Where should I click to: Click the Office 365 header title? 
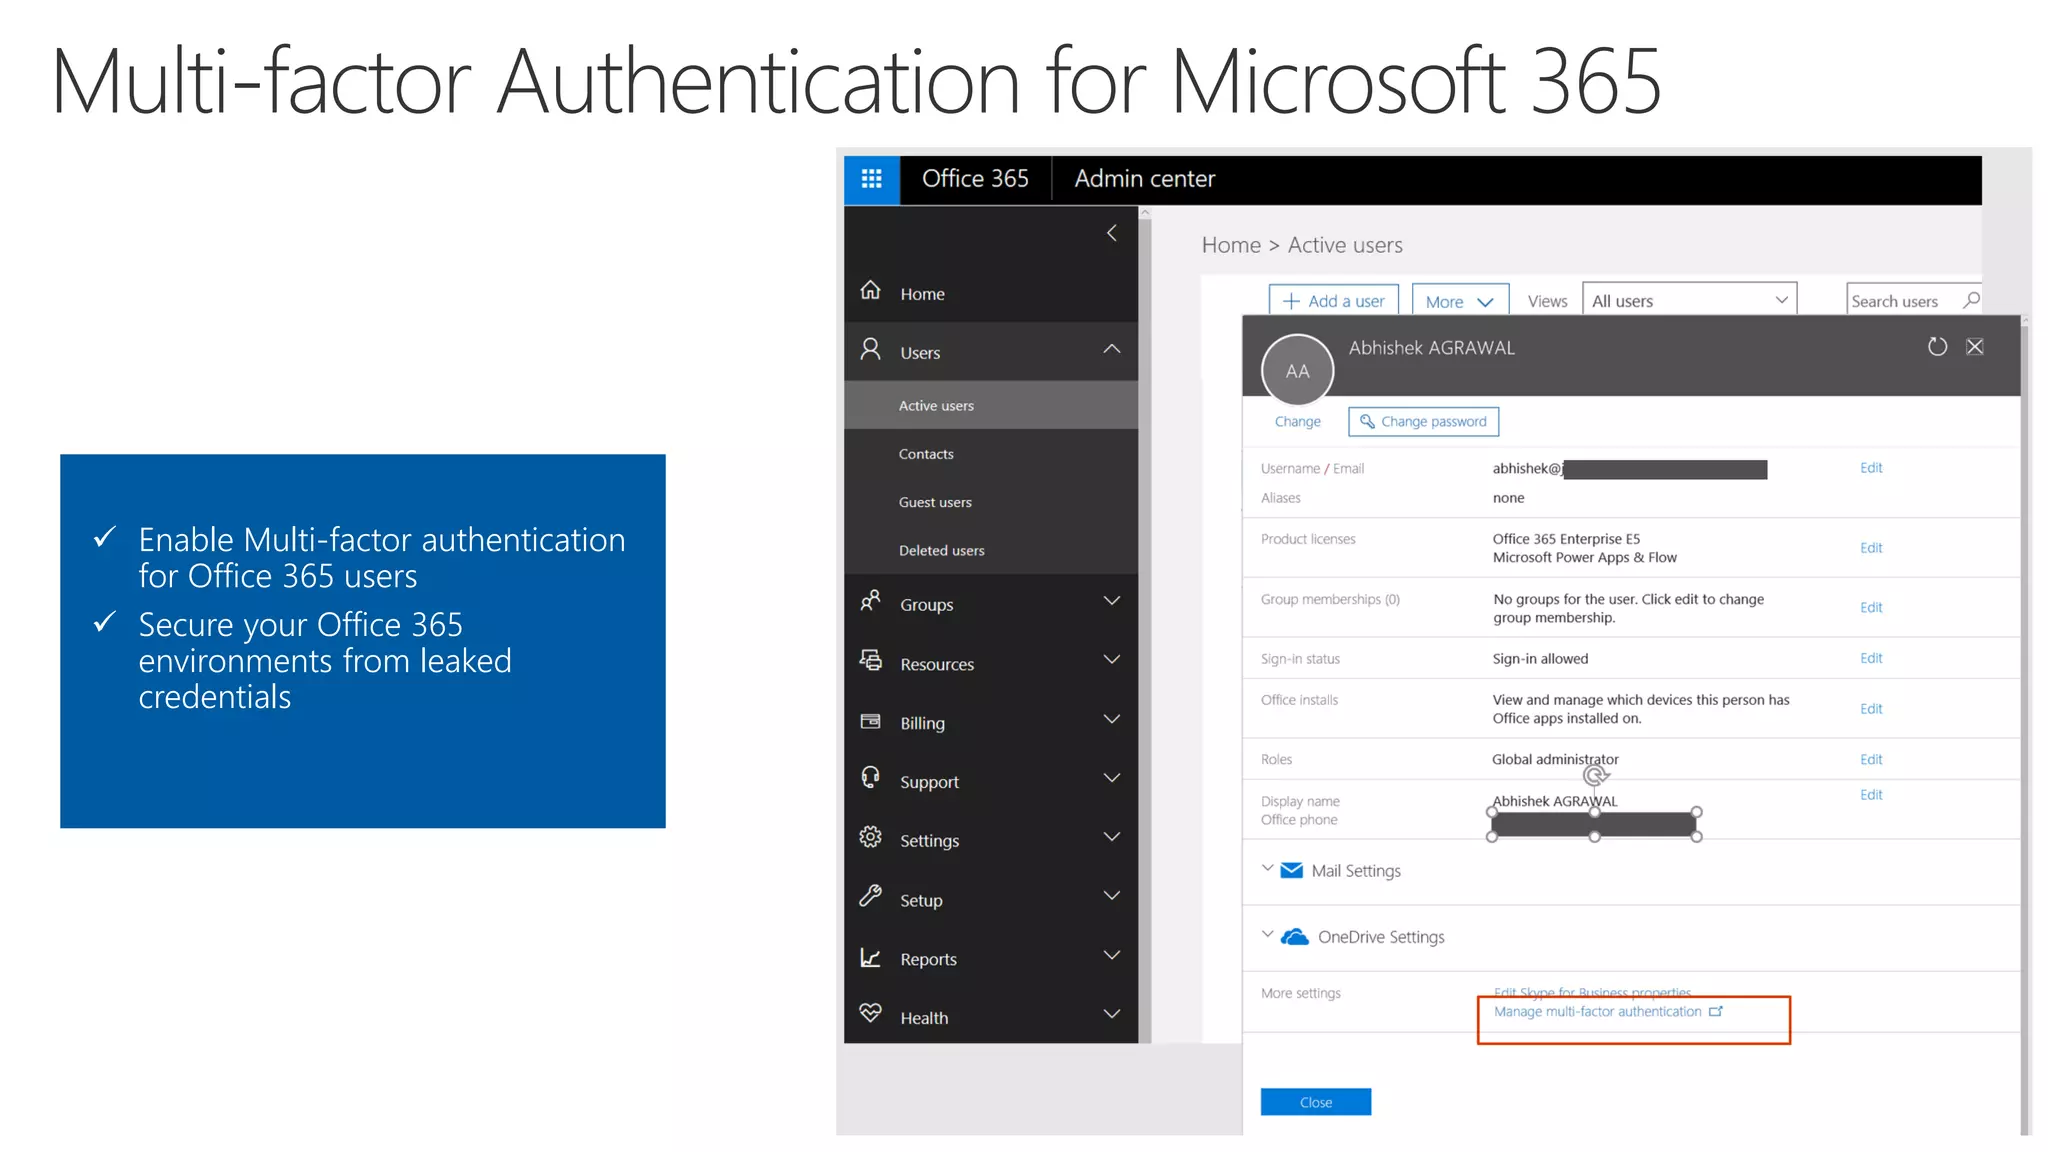[x=975, y=179]
